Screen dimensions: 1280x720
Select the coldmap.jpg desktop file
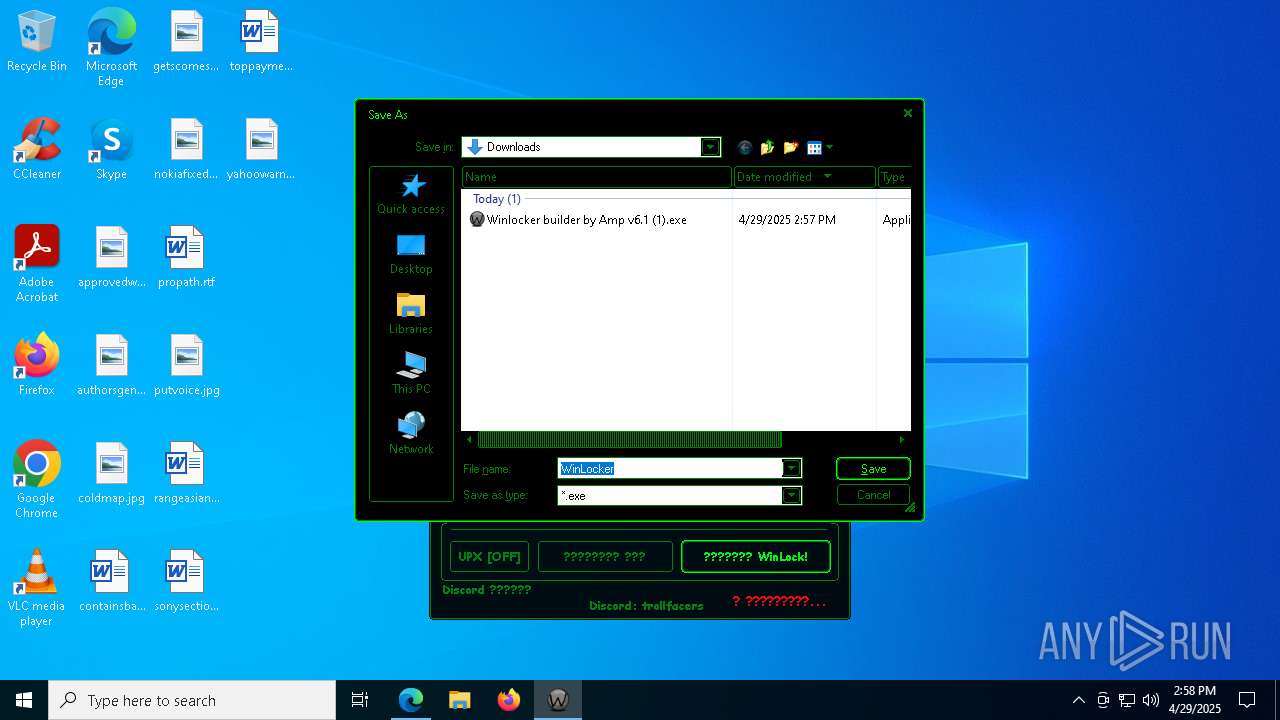point(111,473)
